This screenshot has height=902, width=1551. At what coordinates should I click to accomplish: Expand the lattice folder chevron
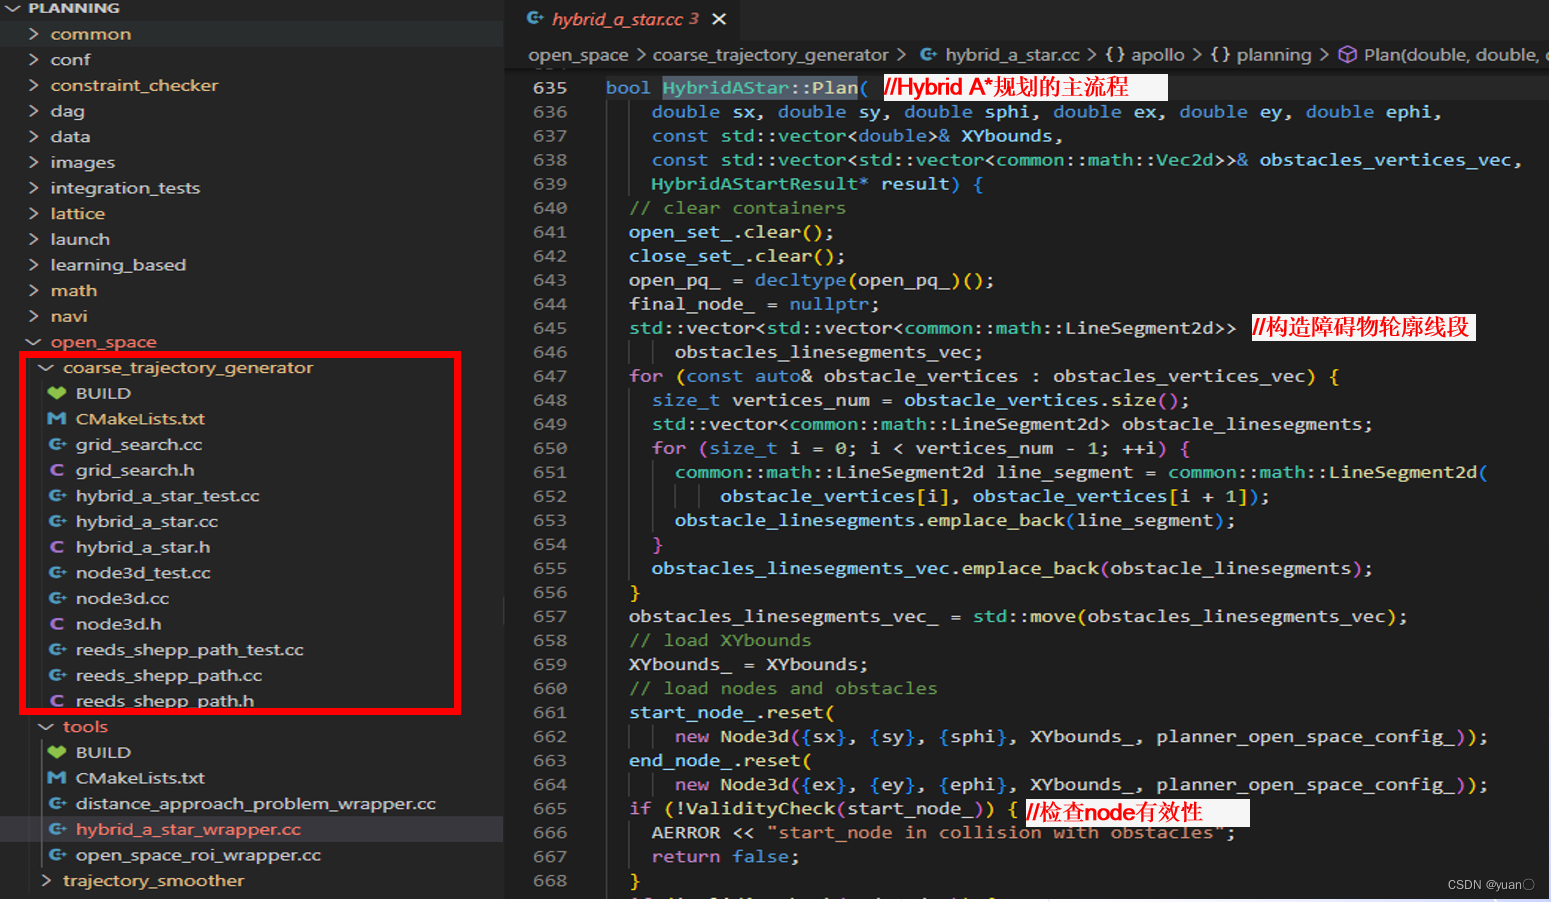[34, 214]
